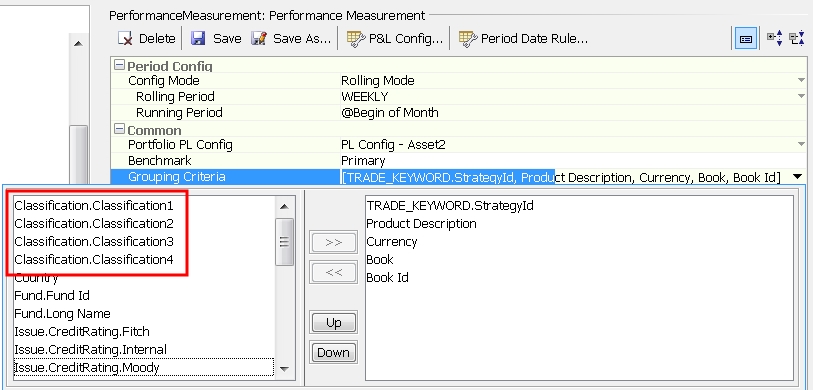Image resolution: width=813 pixels, height=390 pixels.
Task: Click the Save floppy disk icon
Action: pyautogui.click(x=198, y=38)
